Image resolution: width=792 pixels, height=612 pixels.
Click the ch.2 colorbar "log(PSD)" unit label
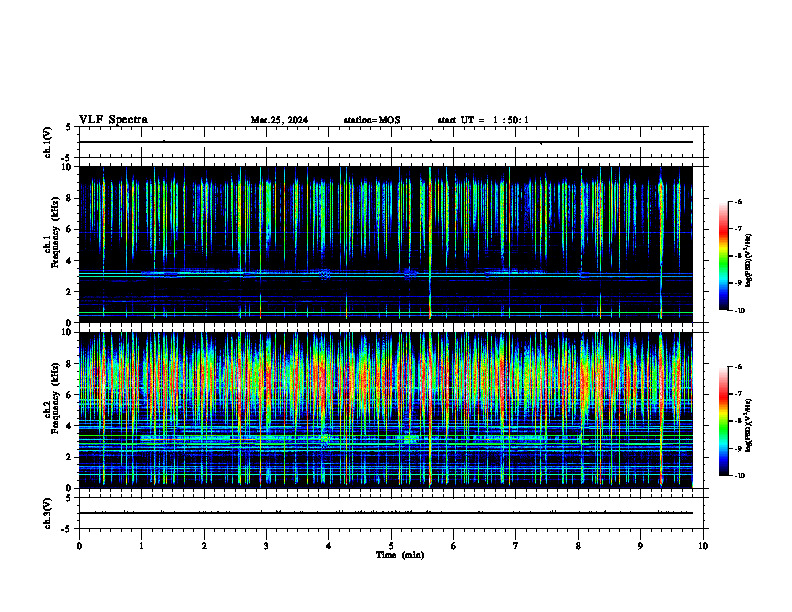point(749,425)
